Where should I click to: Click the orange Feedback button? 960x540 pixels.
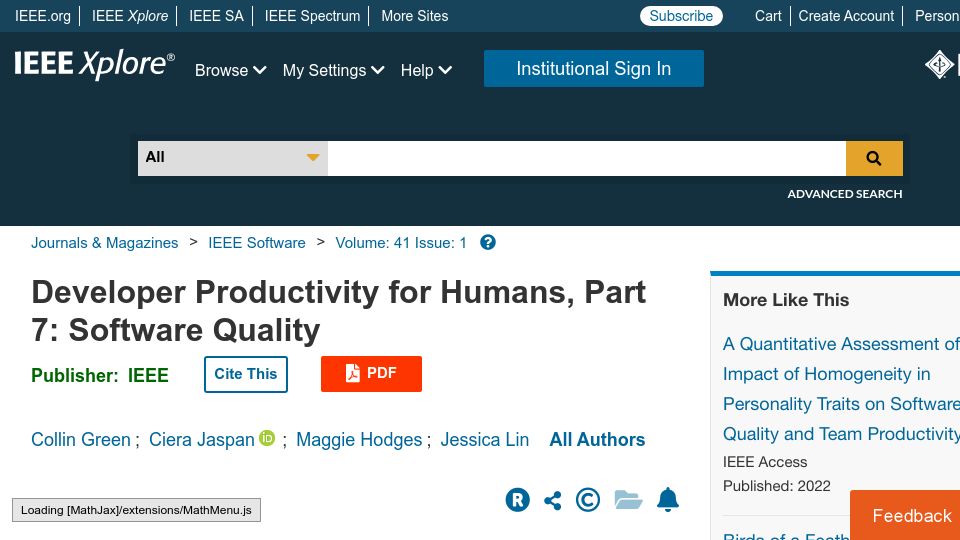907,515
